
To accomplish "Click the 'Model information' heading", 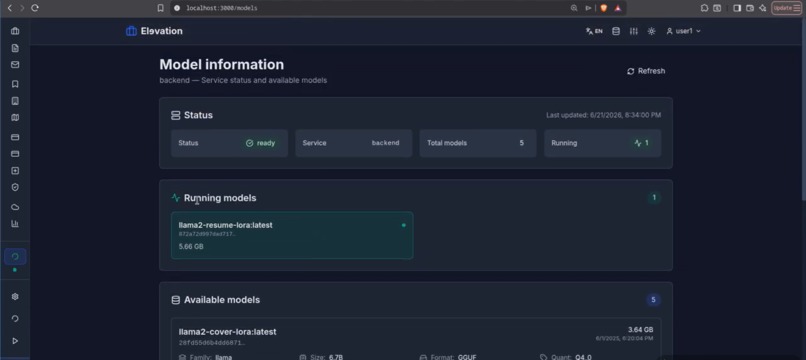I will (222, 65).
